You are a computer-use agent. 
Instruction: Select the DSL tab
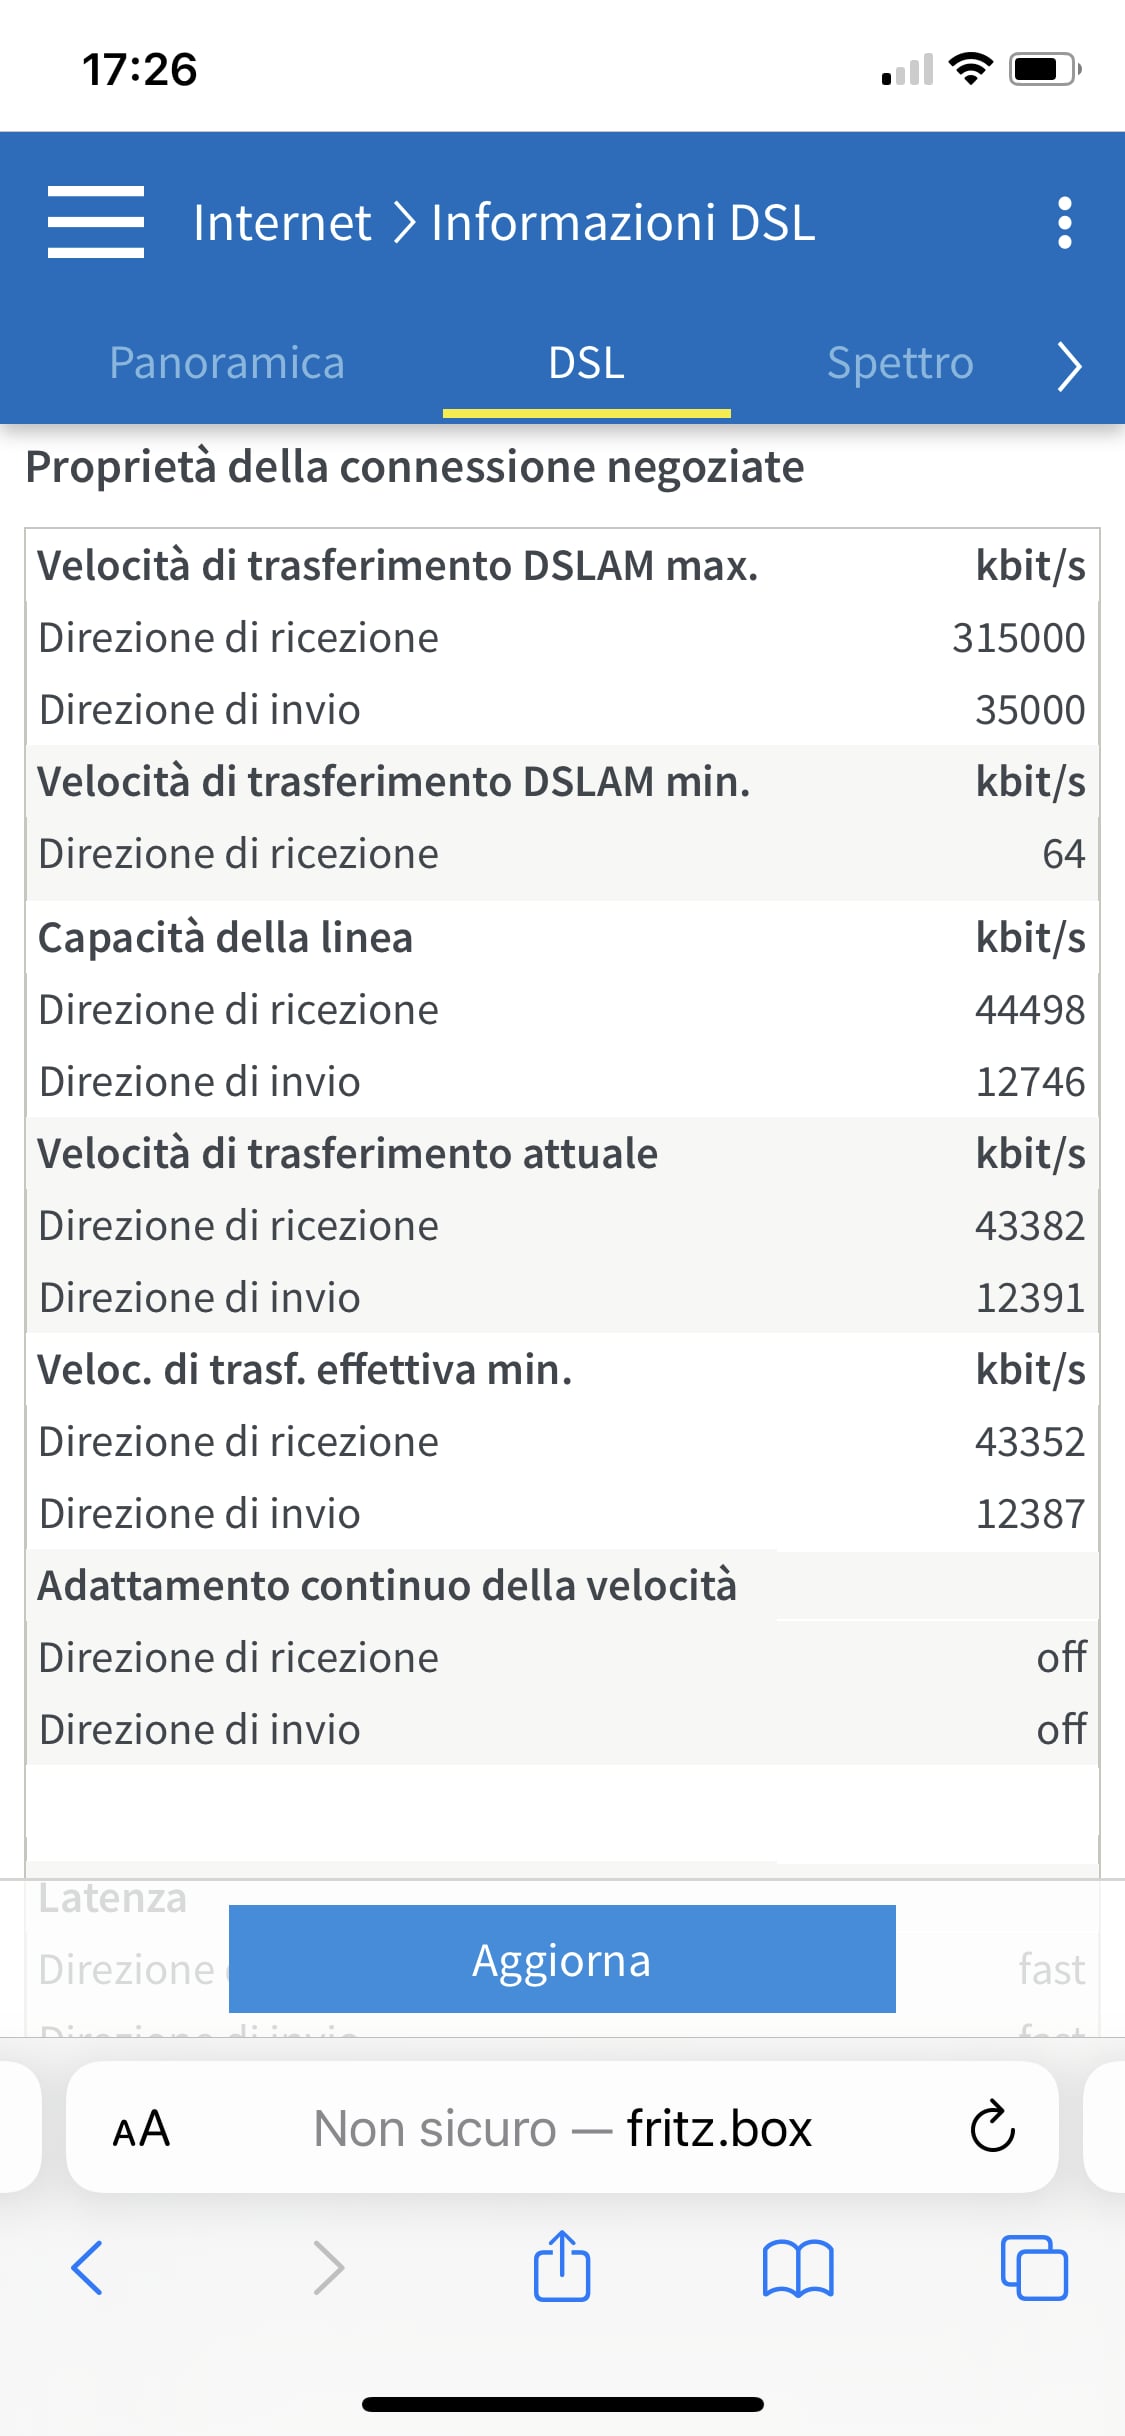coord(587,363)
